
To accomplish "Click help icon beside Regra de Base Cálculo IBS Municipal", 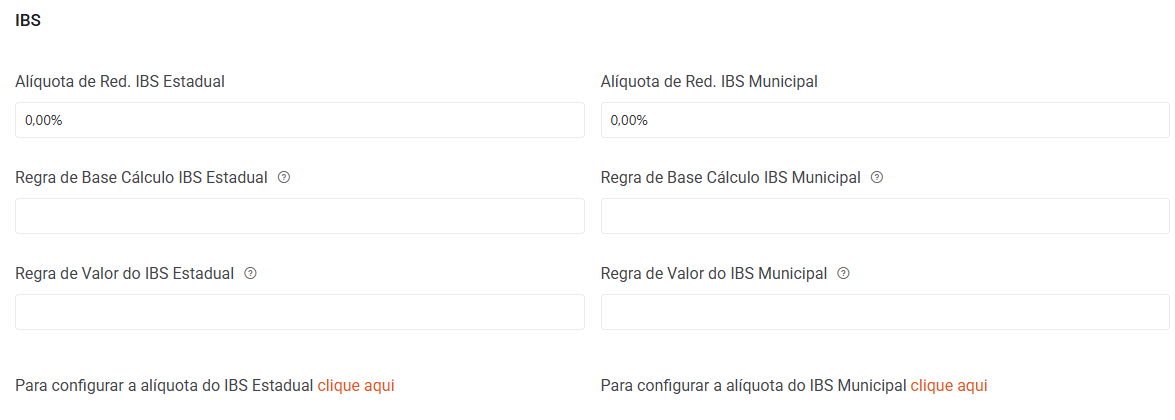I will [877, 177].
